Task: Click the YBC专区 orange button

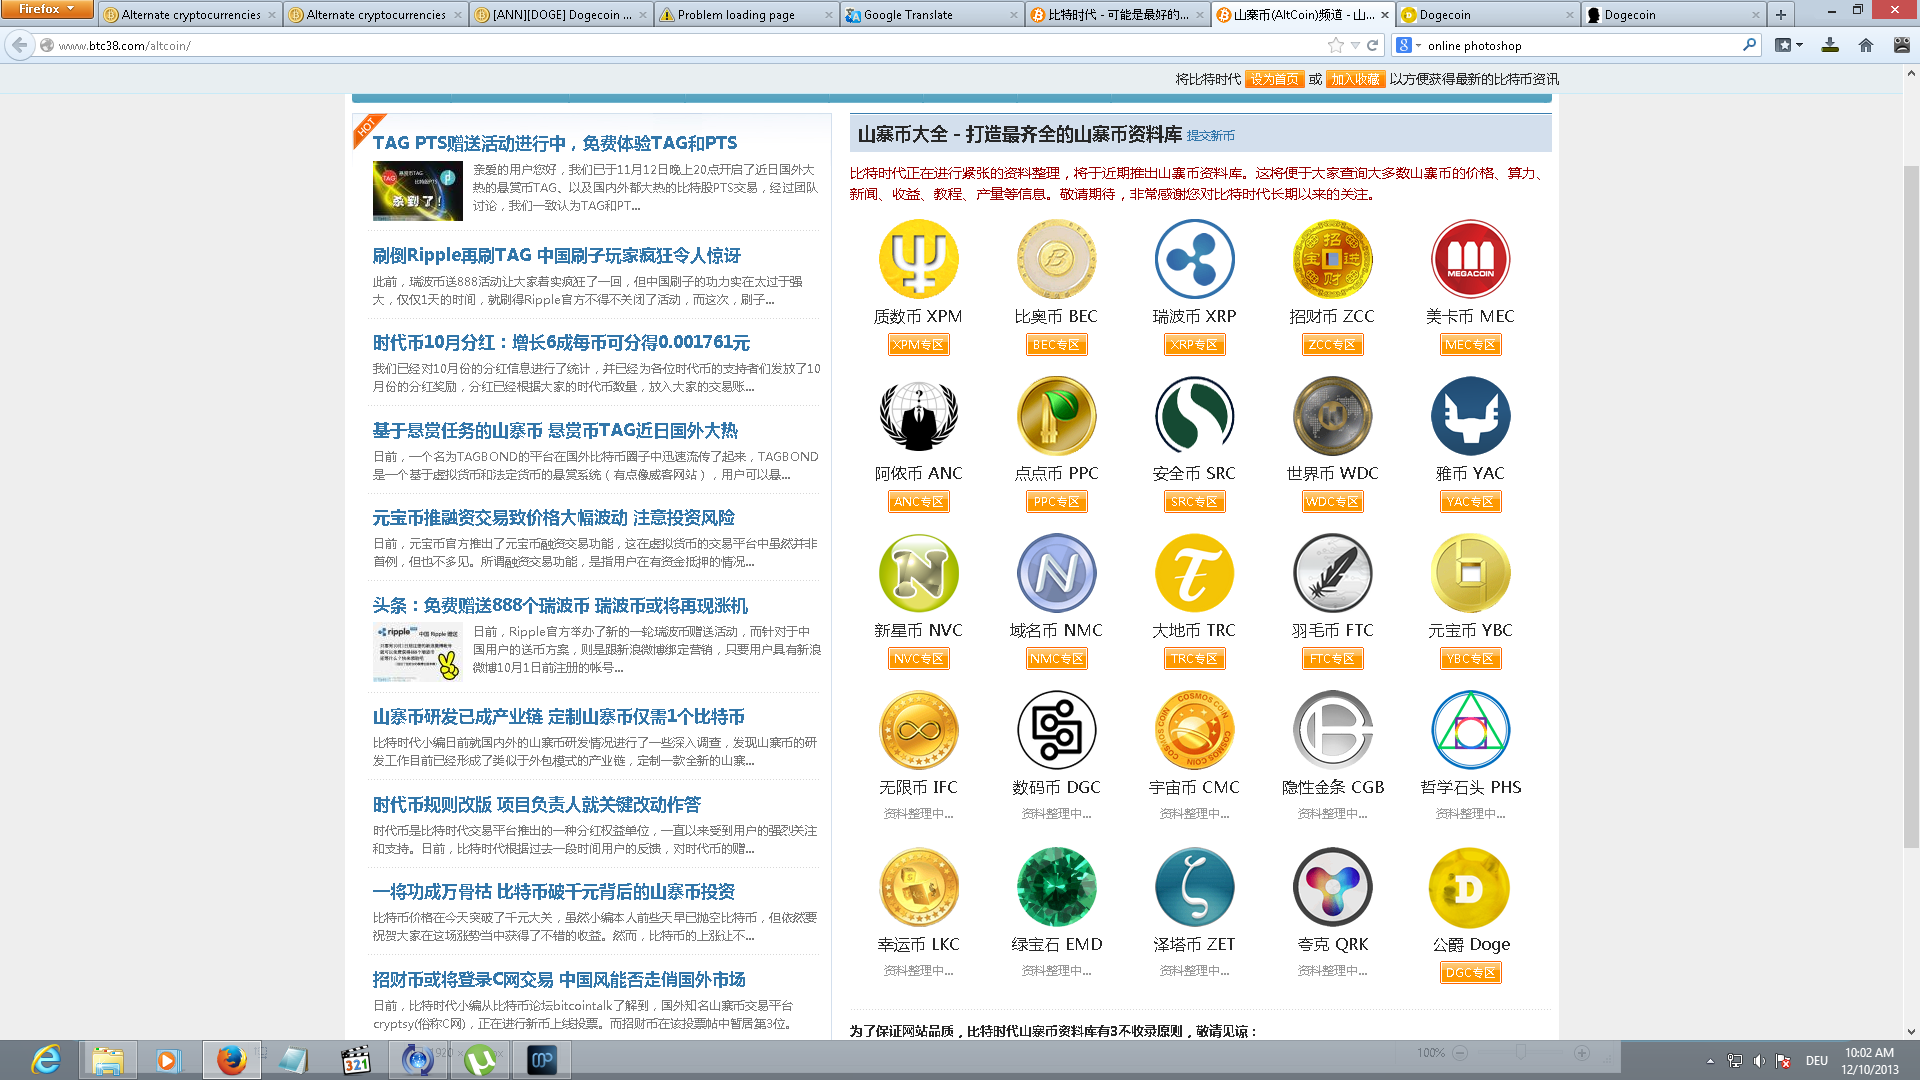Action: coord(1470,659)
